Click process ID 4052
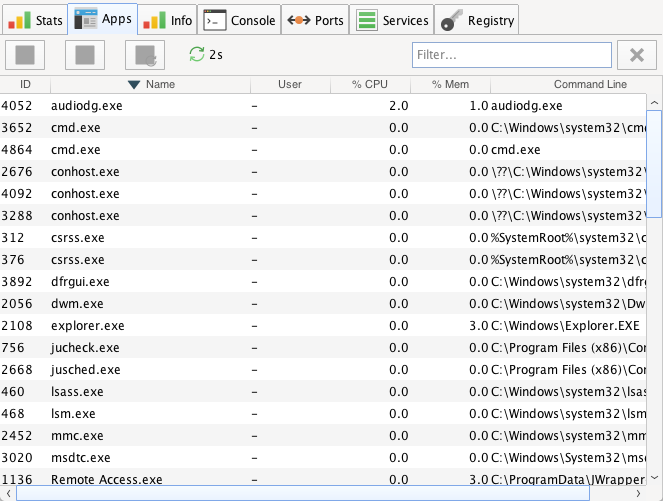Viewport: 663px width, 501px height. click(16, 106)
